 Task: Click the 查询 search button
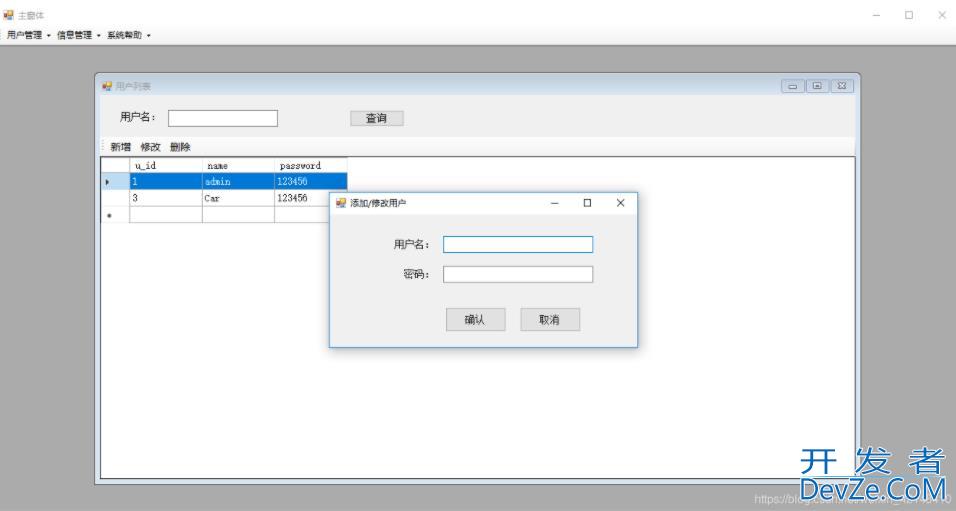click(377, 118)
